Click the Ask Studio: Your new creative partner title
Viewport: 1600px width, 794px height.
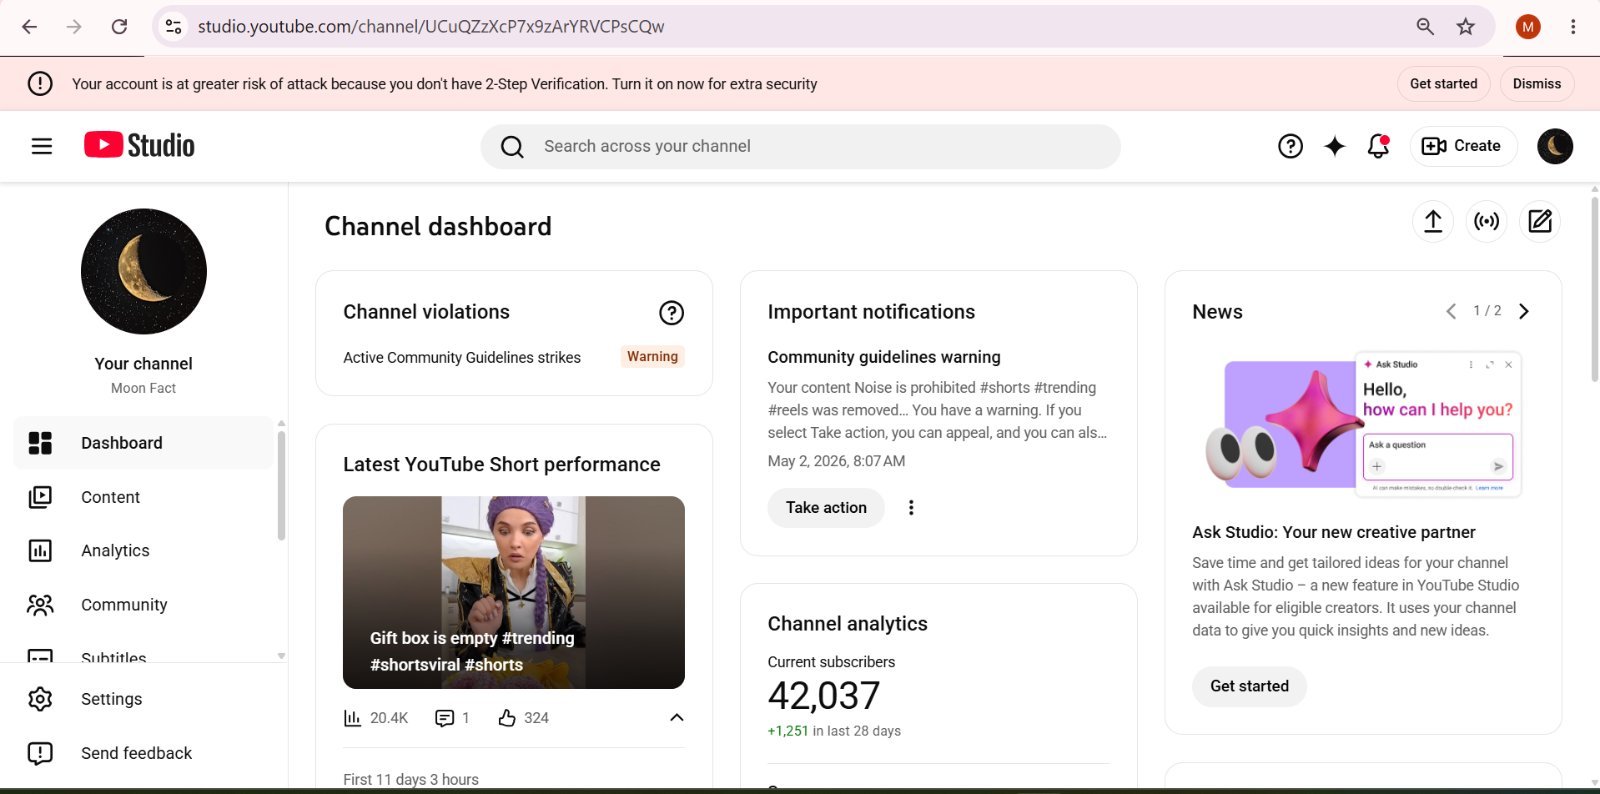tap(1333, 532)
